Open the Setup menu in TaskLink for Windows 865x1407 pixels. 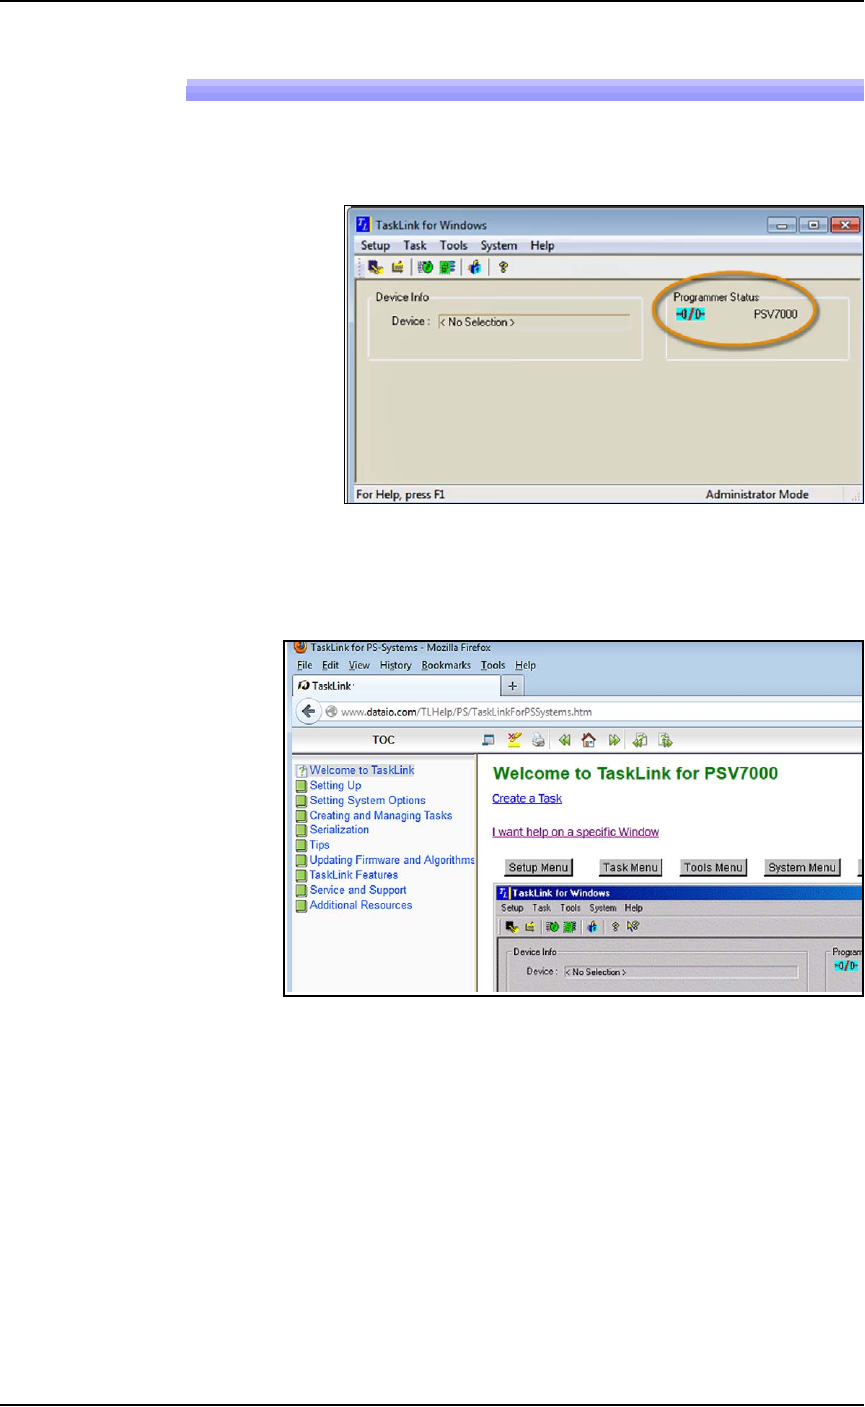pyautogui.click(x=375, y=246)
